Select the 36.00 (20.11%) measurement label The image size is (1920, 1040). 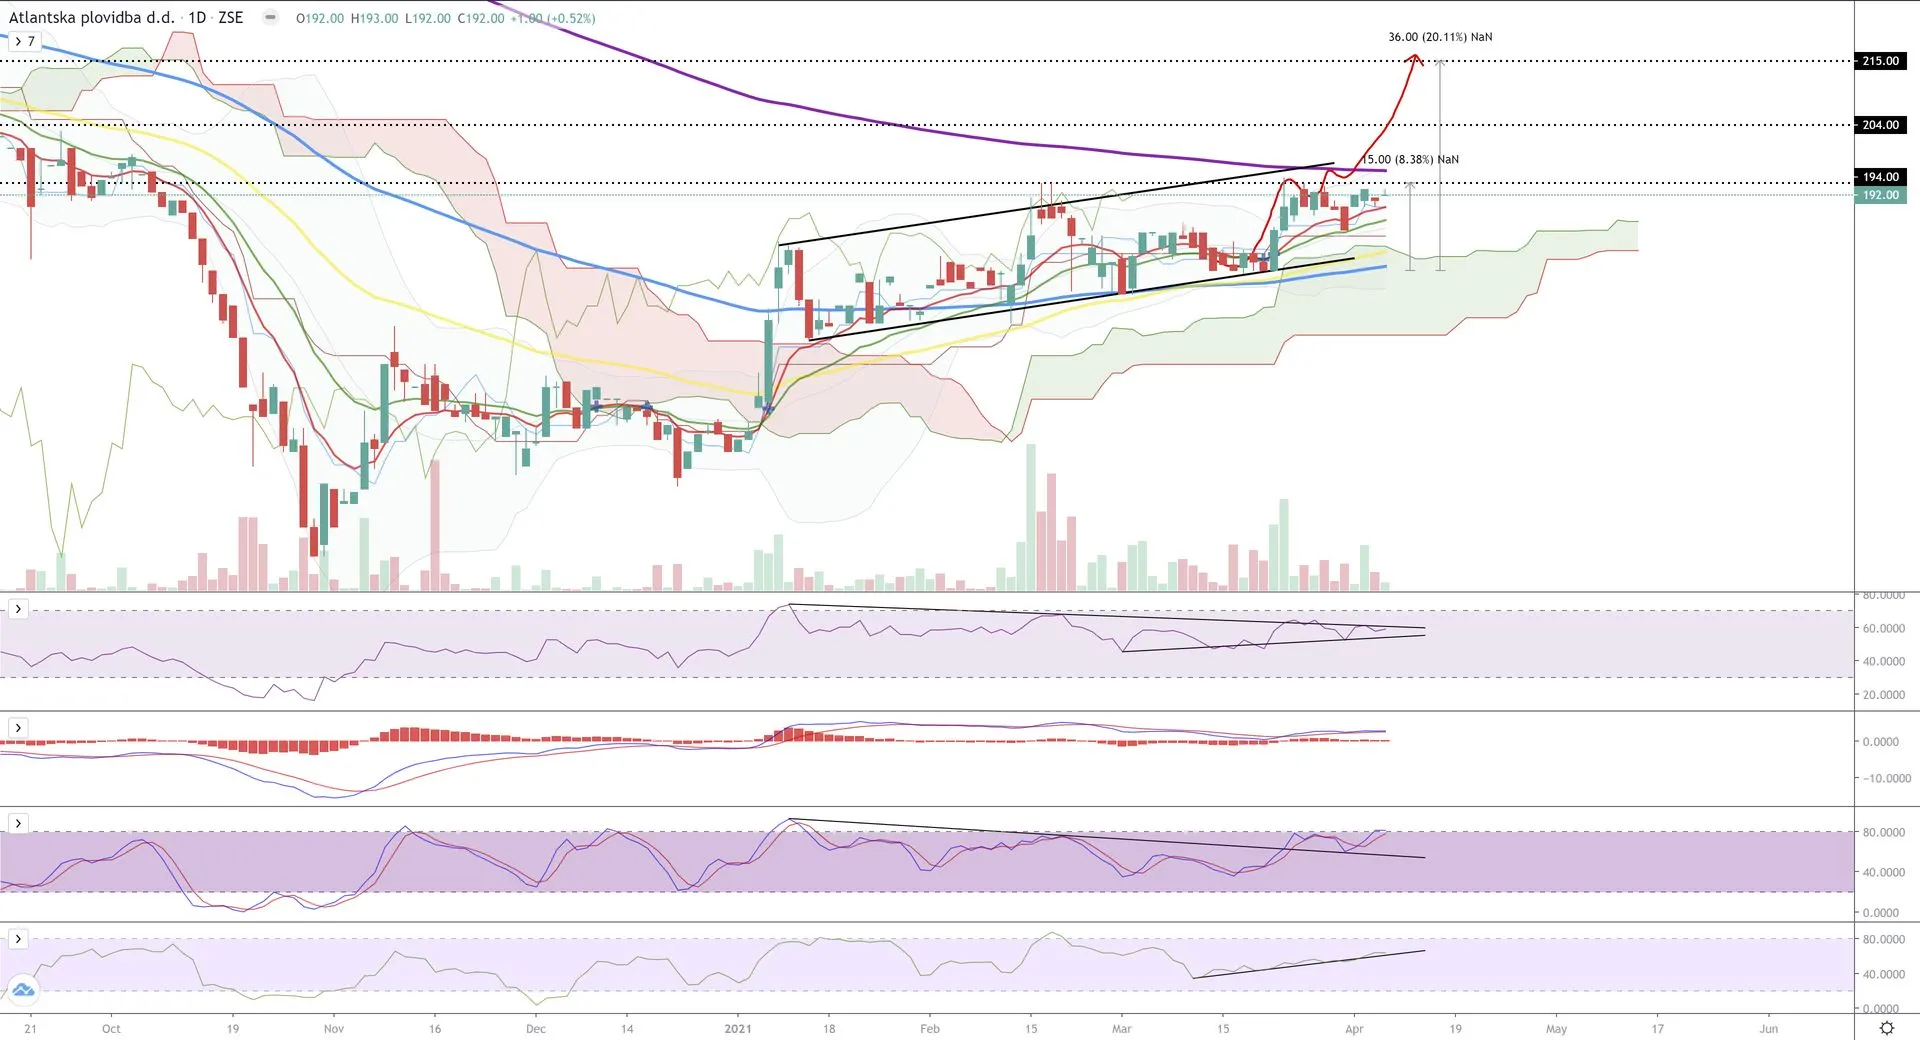(x=1439, y=37)
